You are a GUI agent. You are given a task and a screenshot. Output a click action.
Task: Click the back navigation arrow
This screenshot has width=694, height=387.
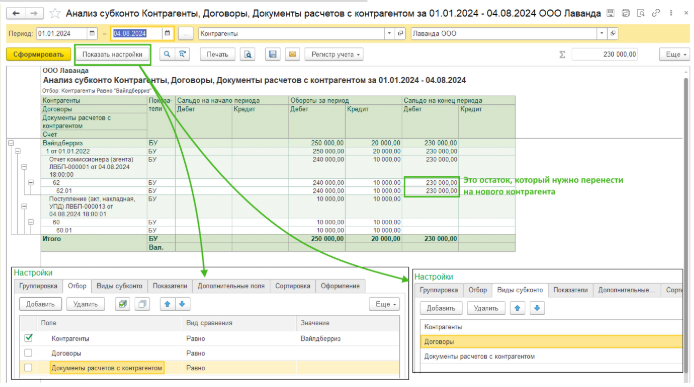(16, 13)
